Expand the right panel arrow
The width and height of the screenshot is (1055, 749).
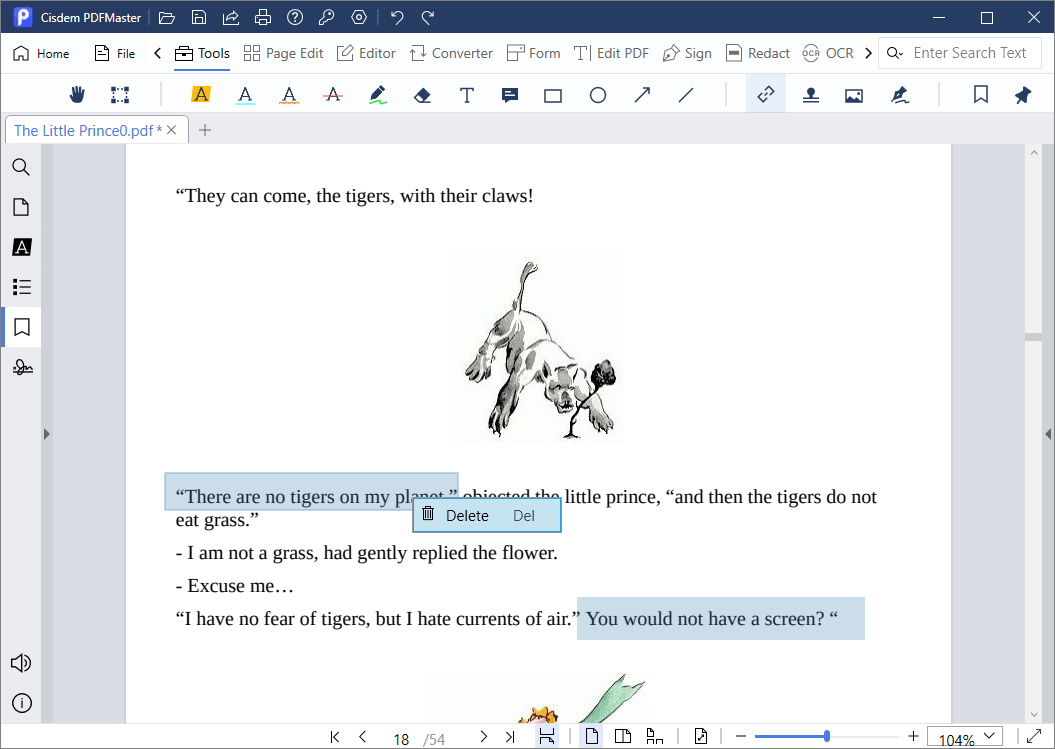coord(1048,434)
